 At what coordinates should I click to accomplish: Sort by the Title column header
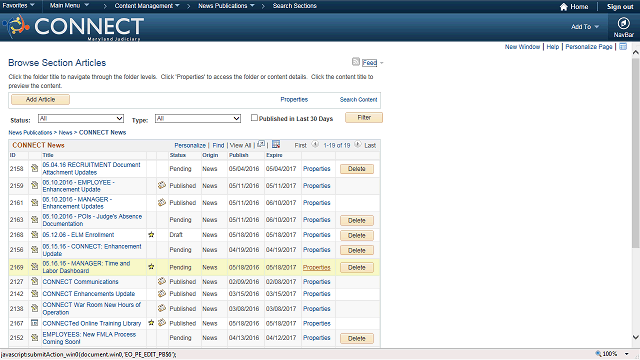tap(48, 155)
